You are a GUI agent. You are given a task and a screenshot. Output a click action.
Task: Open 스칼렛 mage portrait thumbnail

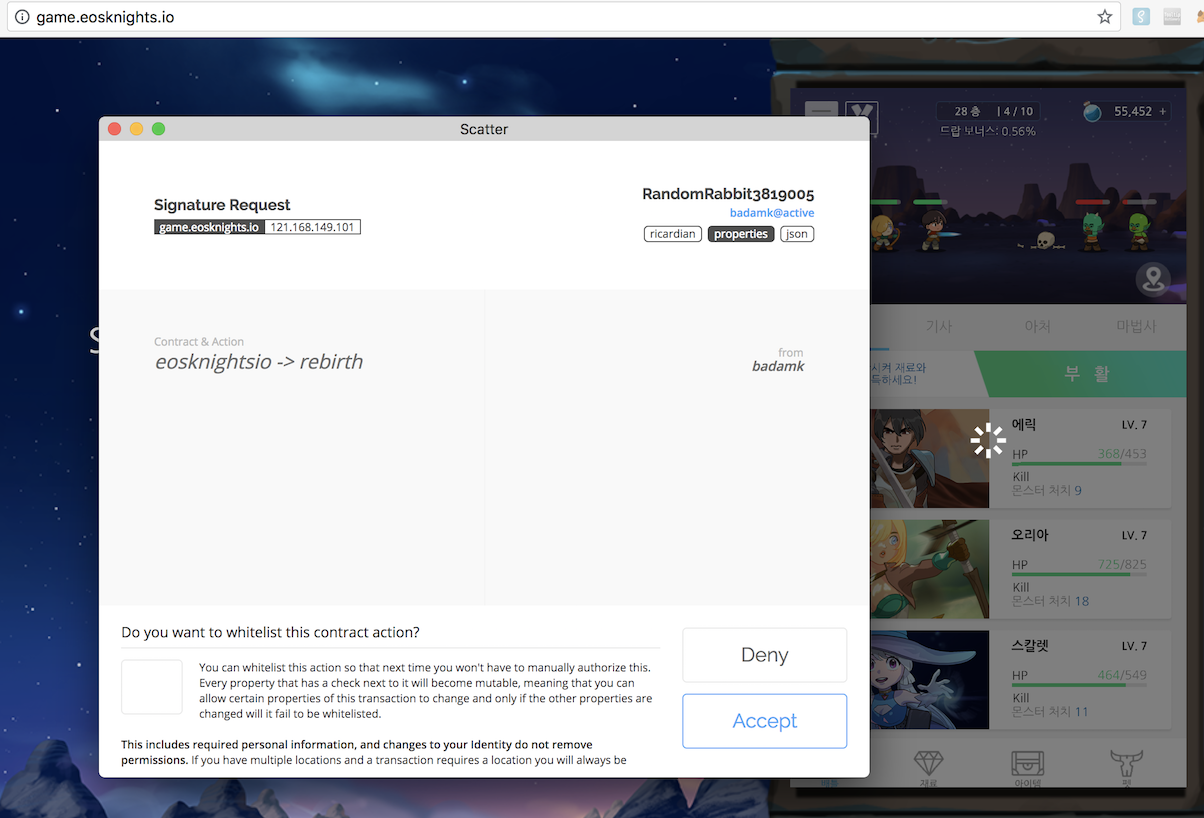tap(929, 679)
